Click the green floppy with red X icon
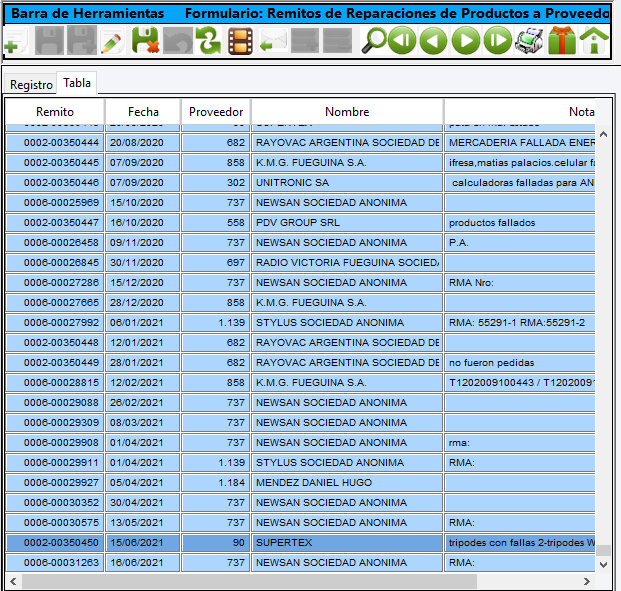 [x=145, y=40]
